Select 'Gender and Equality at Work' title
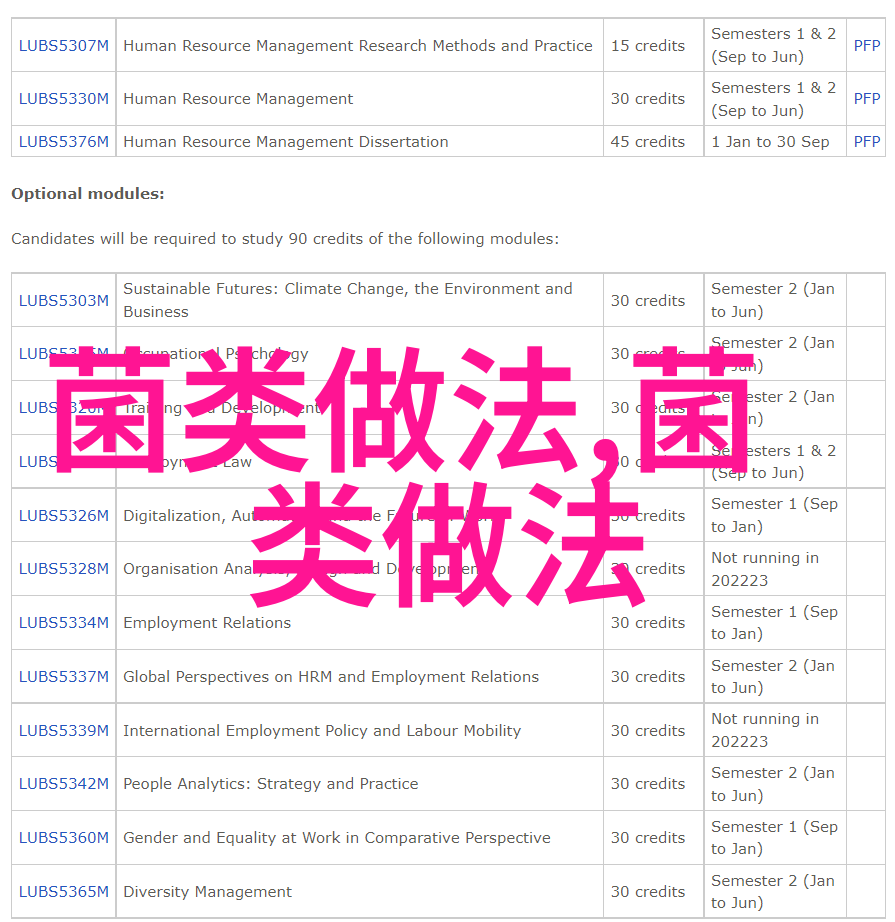The height and width of the screenshot is (922, 895). (x=336, y=838)
